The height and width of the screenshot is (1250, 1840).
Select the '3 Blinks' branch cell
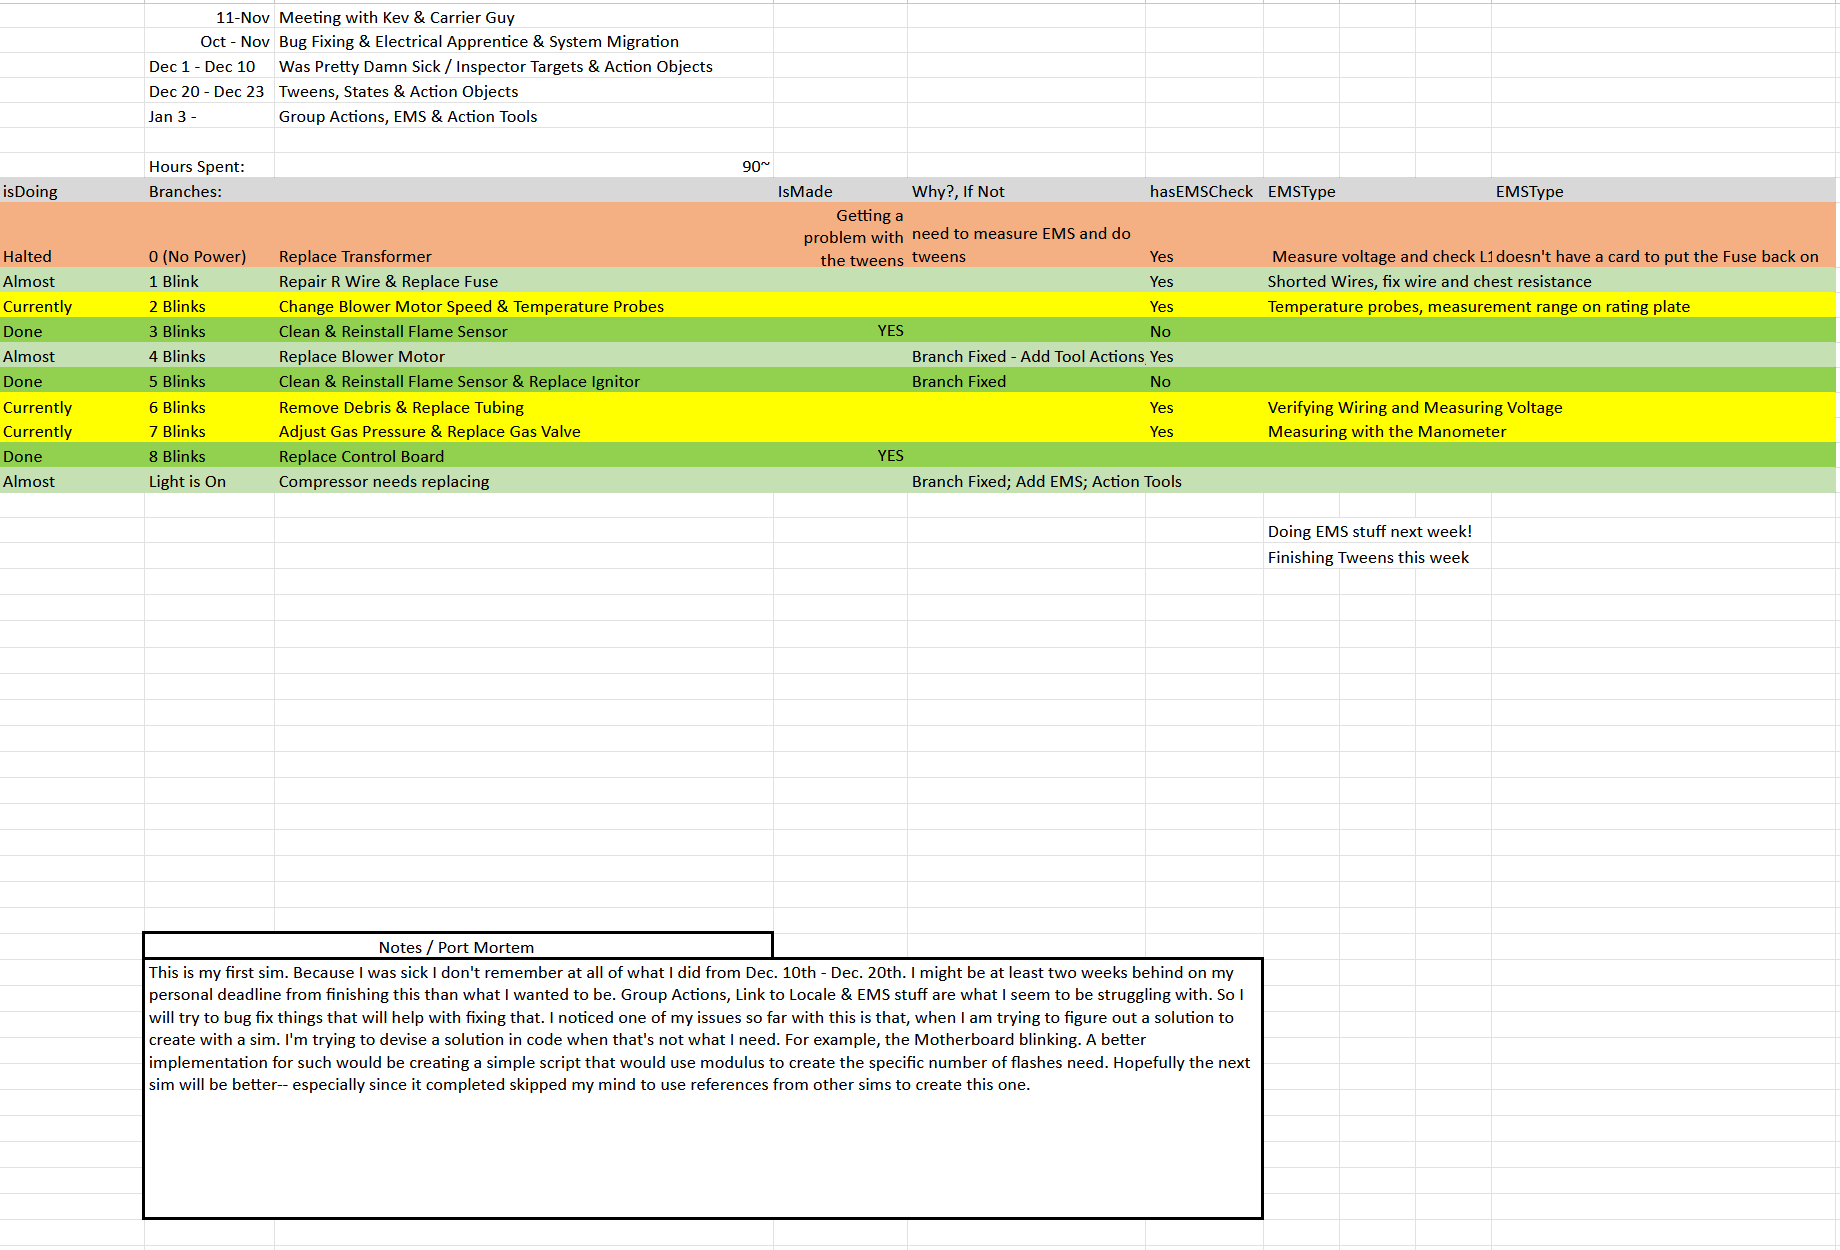coord(209,331)
